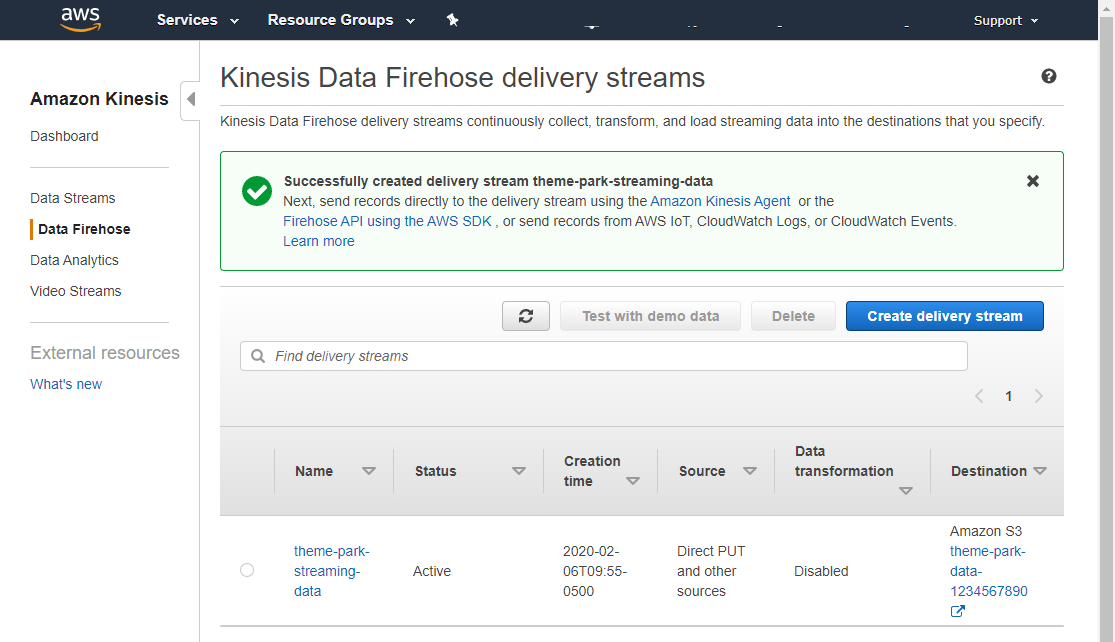Go to previous page of delivery streams
The height and width of the screenshot is (642, 1115).
978,396
